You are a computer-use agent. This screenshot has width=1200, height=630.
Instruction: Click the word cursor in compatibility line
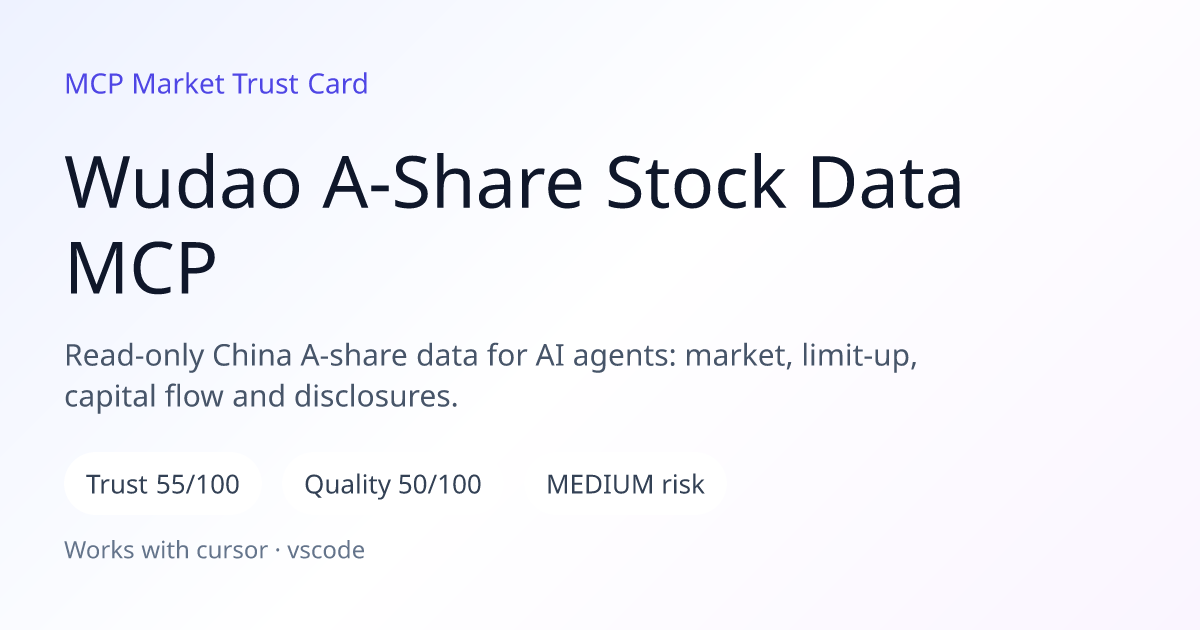click(235, 549)
